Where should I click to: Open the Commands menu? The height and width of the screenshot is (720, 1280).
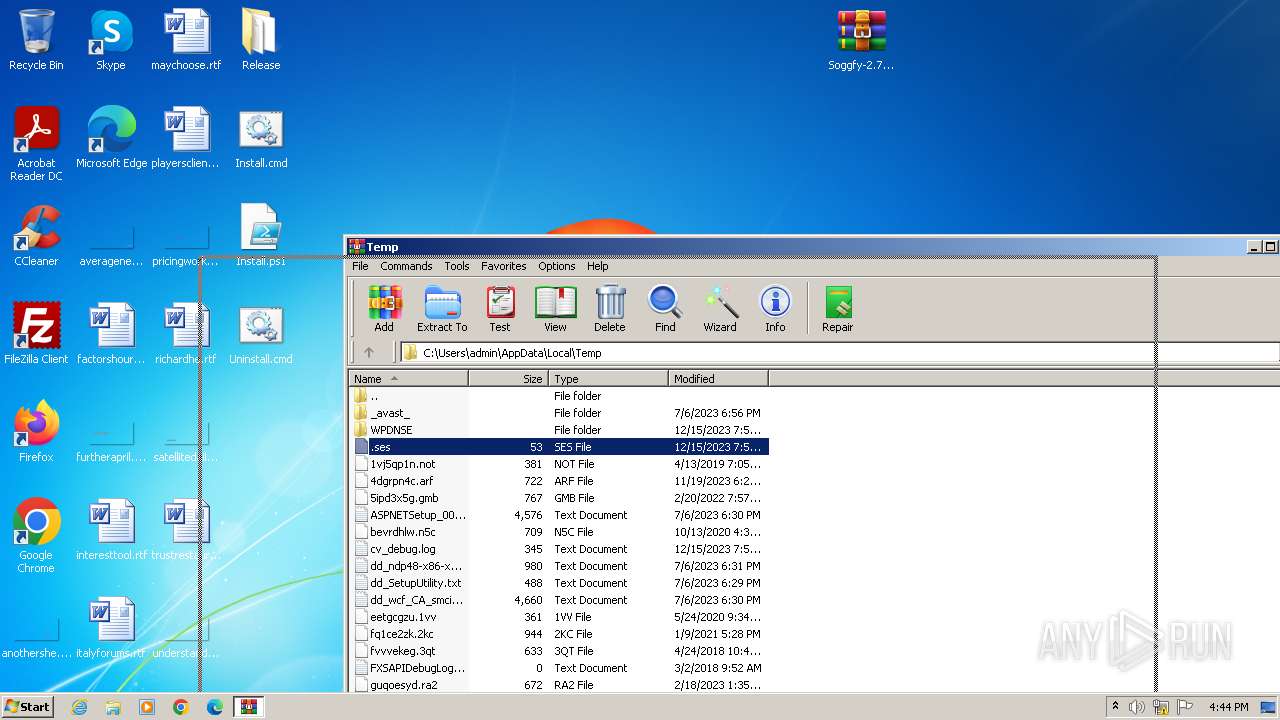point(406,266)
